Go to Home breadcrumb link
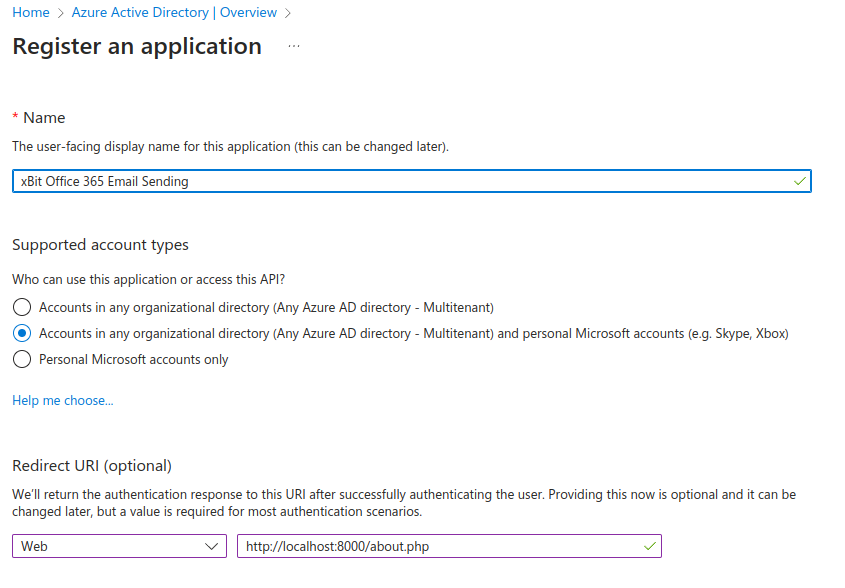 31,12
